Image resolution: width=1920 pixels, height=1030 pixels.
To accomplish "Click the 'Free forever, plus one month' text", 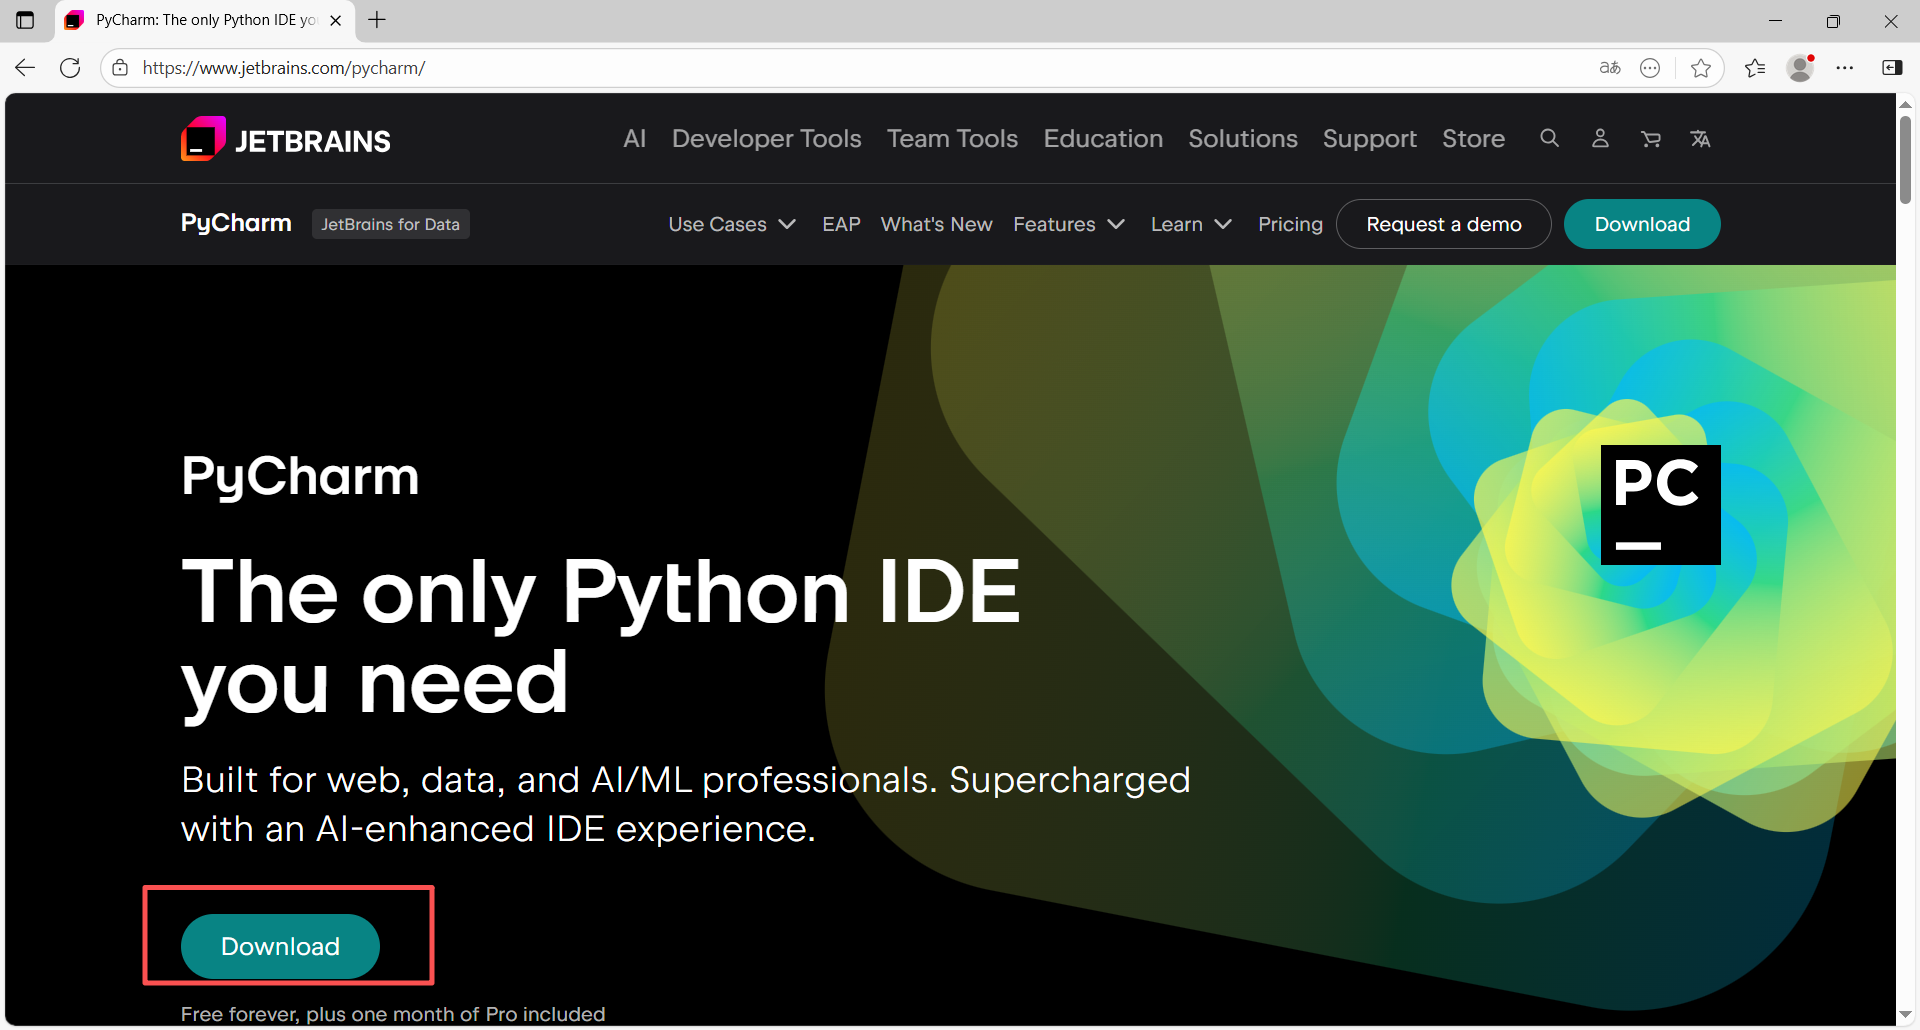I will (393, 1014).
